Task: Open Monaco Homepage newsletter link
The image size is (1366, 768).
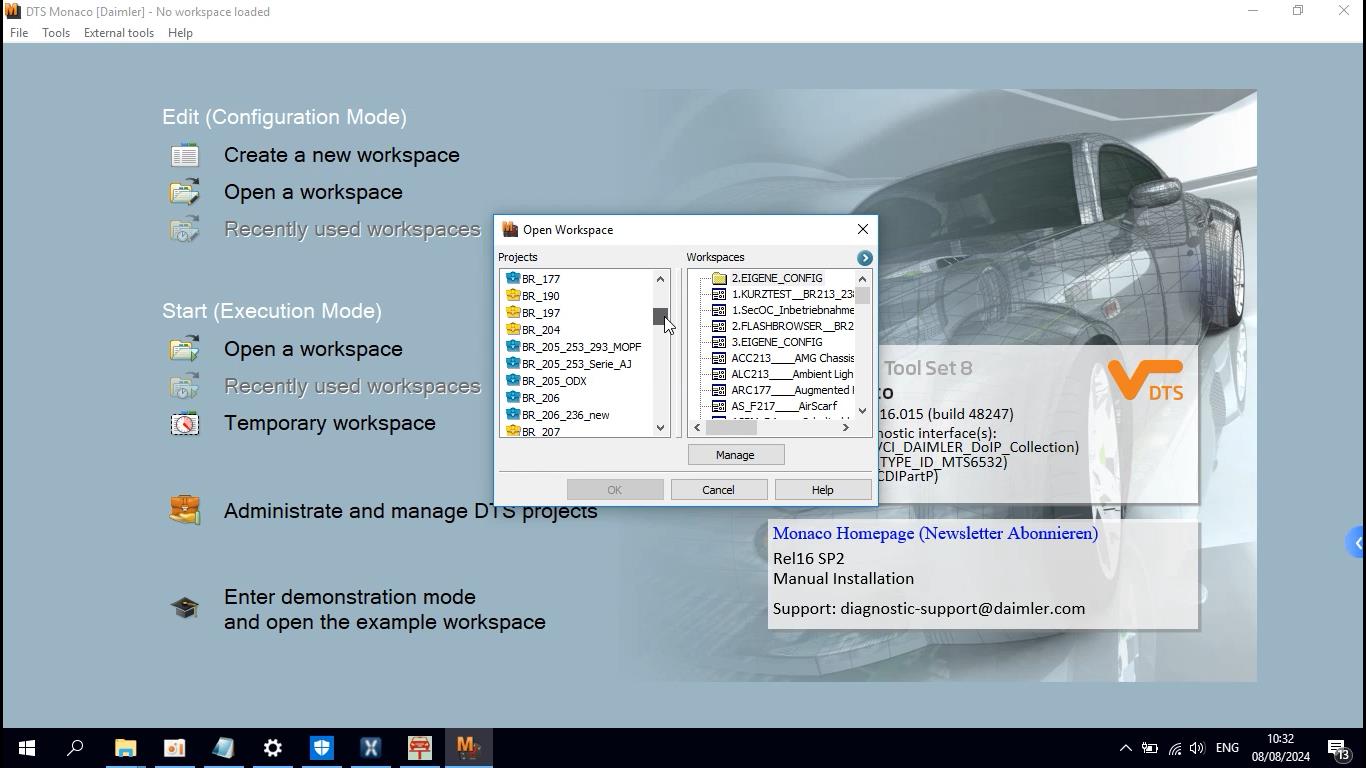Action: [x=935, y=534]
